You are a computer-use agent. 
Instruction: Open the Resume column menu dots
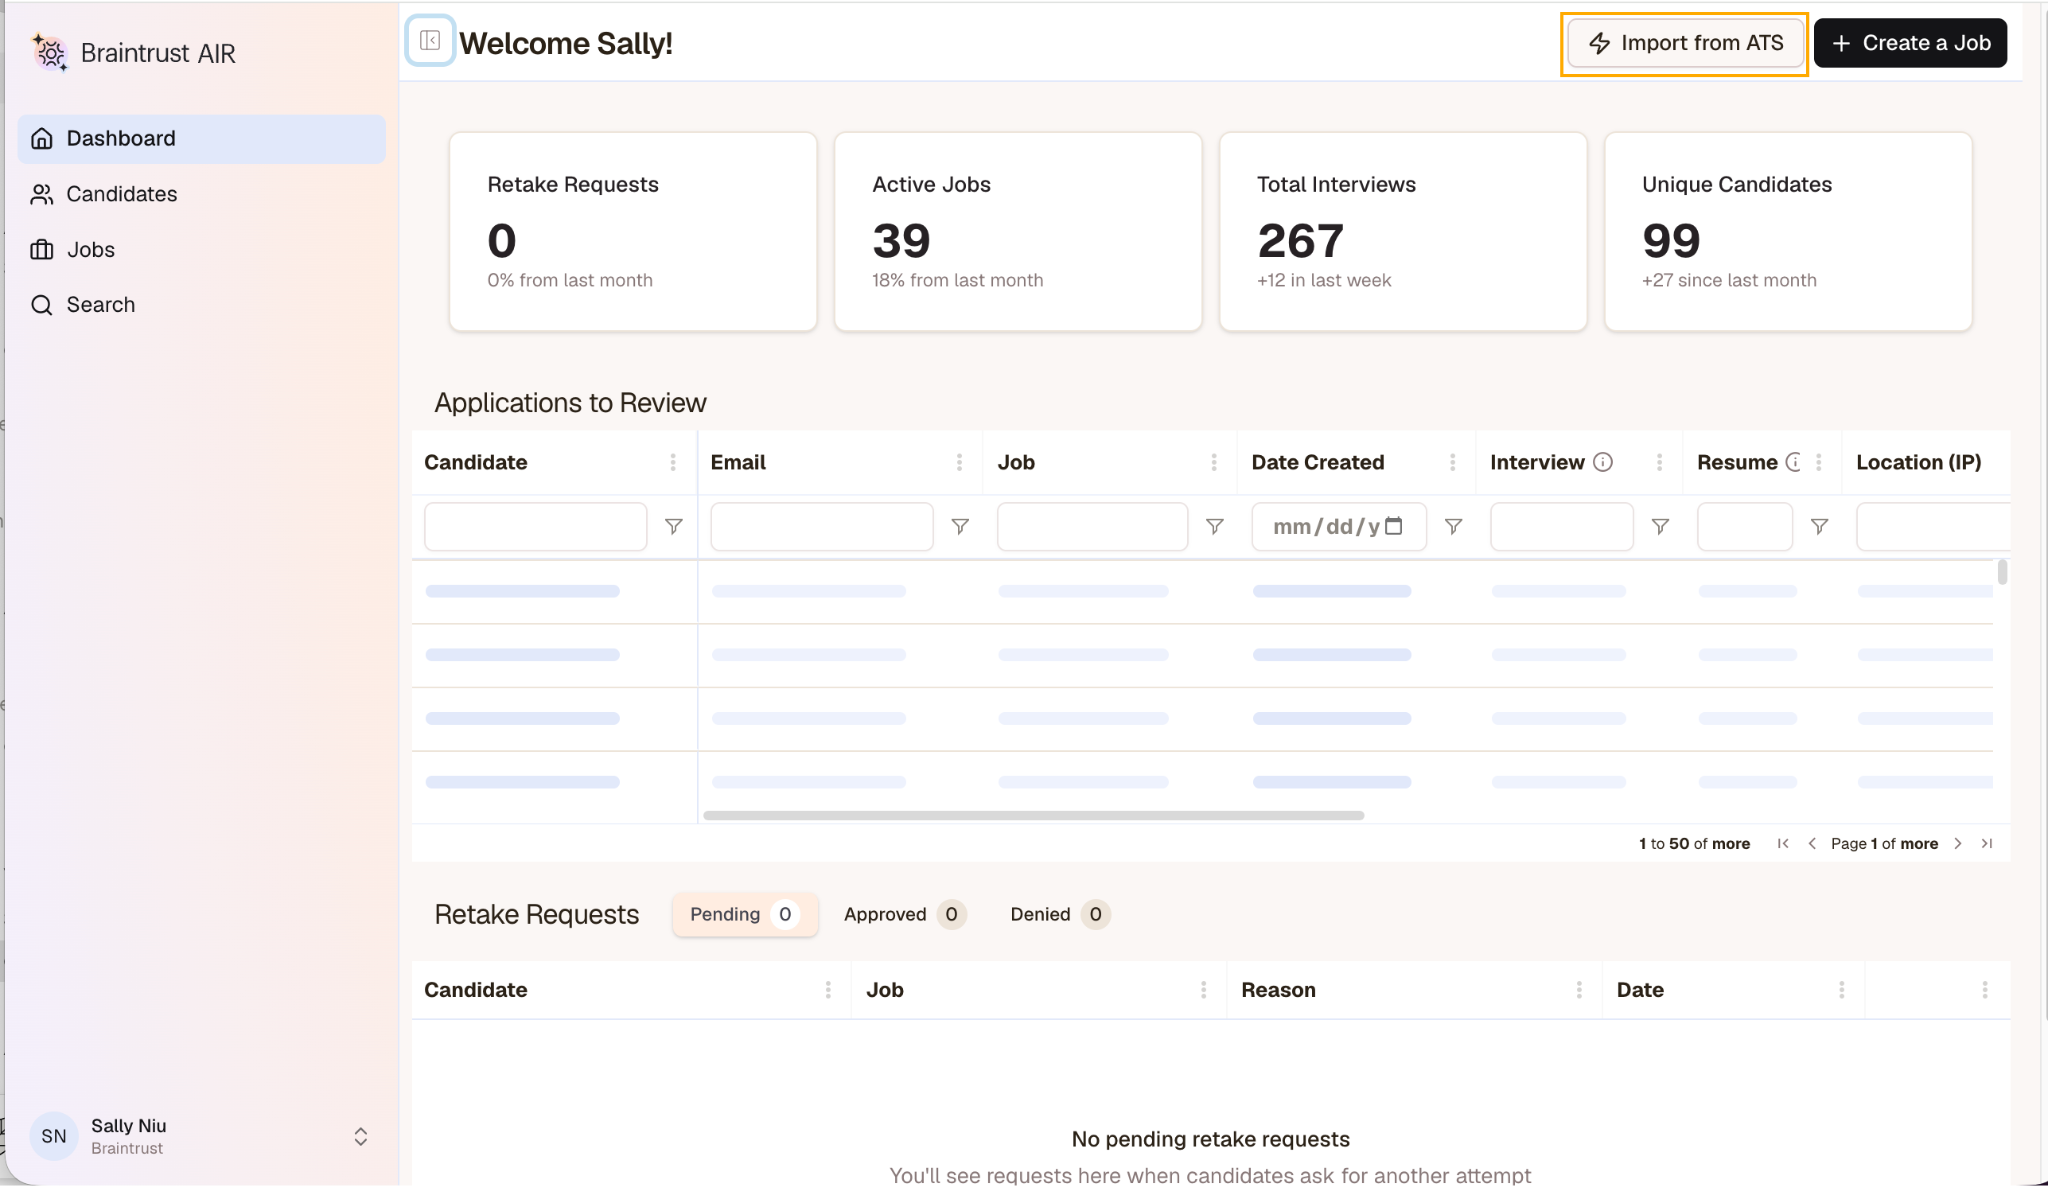pyautogui.click(x=1819, y=462)
